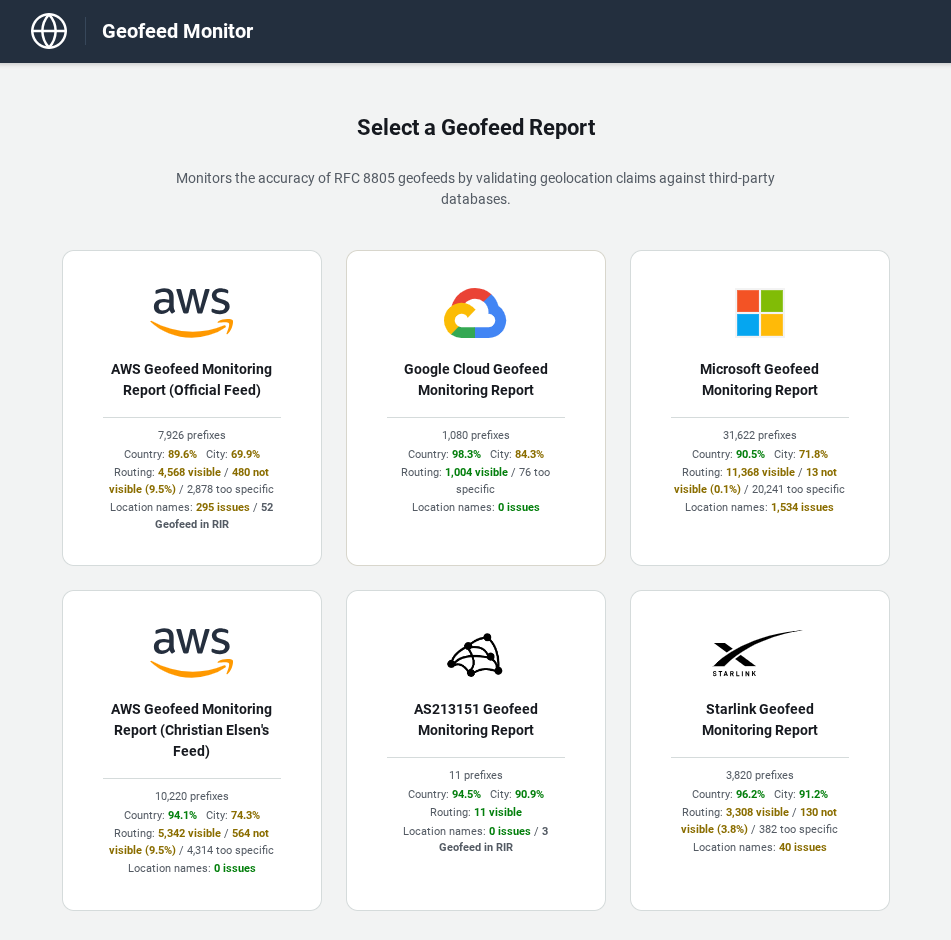Viewport: 951px width, 940px height.
Task: Click 'Geofeed in RIR' on AS213151 card
Action: tap(476, 848)
